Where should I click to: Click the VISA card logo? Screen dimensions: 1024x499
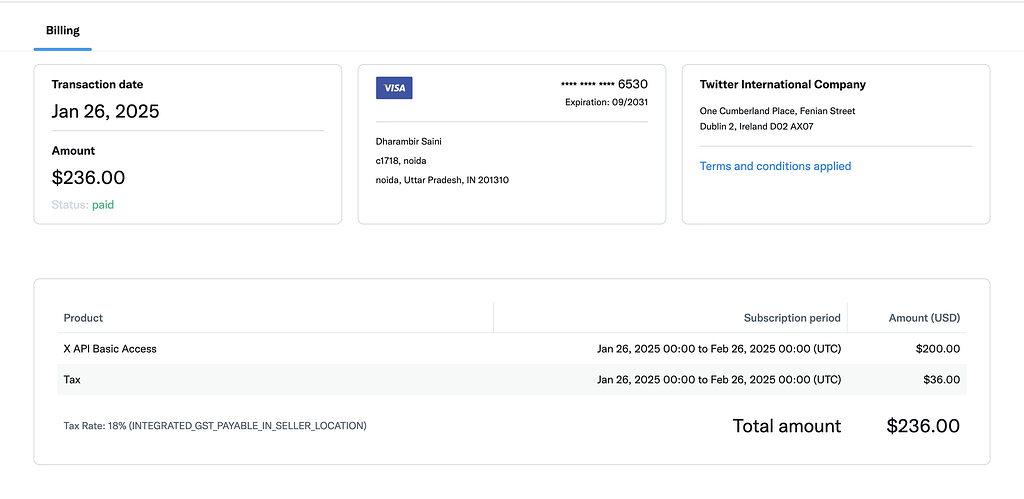[394, 88]
